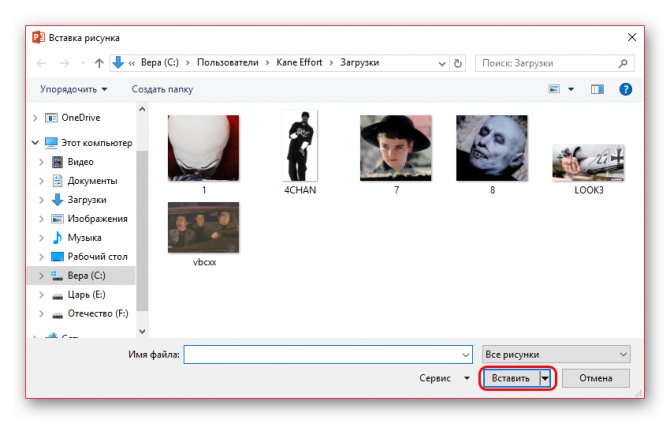This screenshot has height=424, width=670.
Task: Select the image thumbnail named 7
Action: pyautogui.click(x=396, y=148)
